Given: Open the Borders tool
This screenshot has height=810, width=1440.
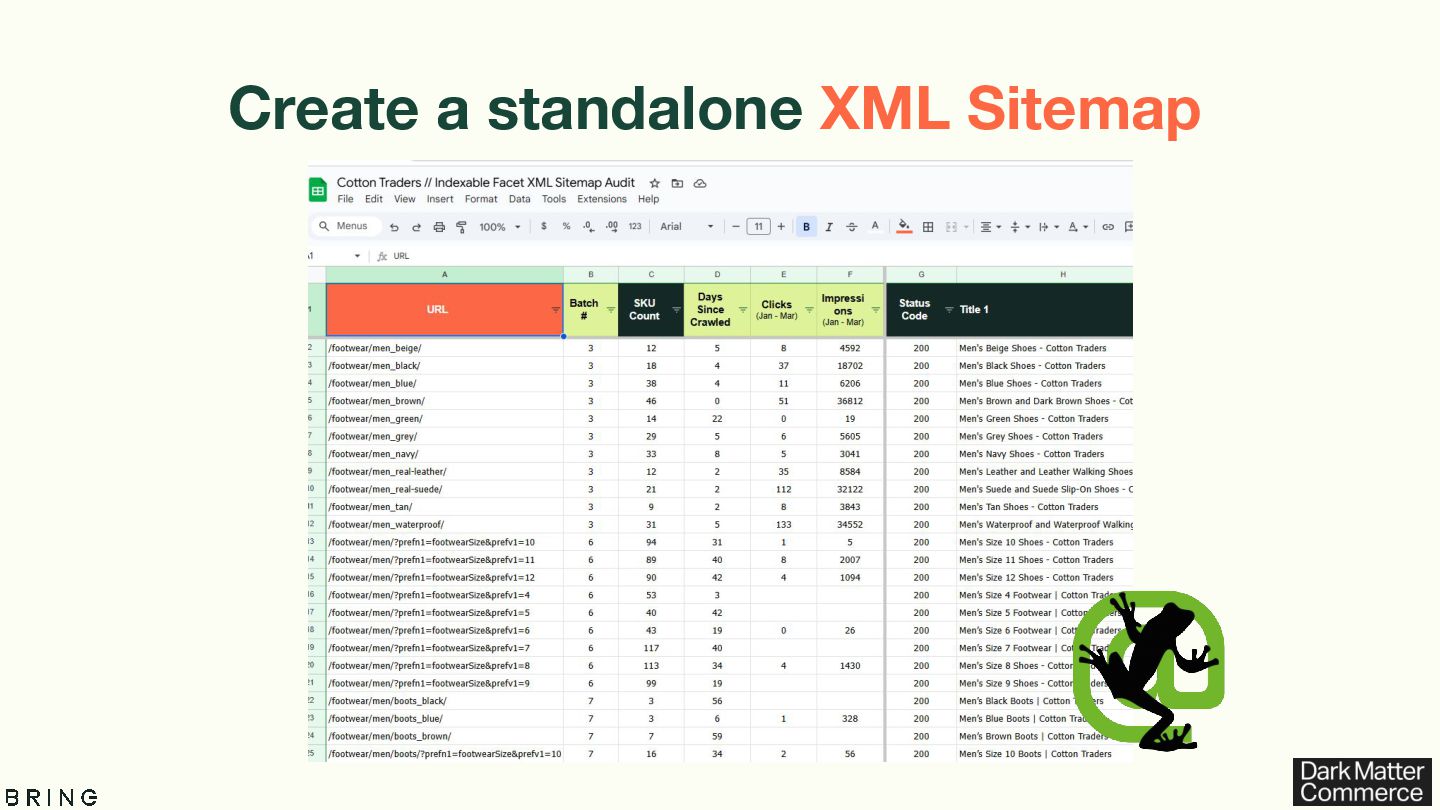Looking at the screenshot, I should (x=928, y=227).
